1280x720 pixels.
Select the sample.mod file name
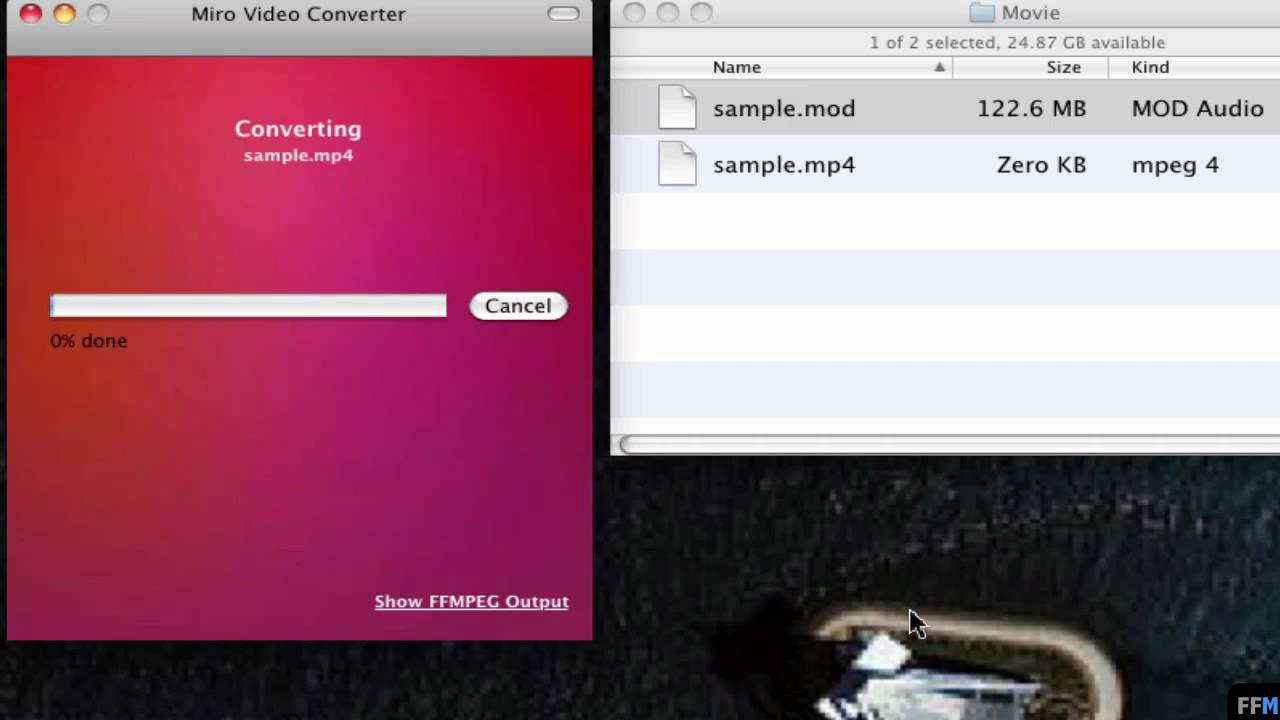tap(784, 108)
